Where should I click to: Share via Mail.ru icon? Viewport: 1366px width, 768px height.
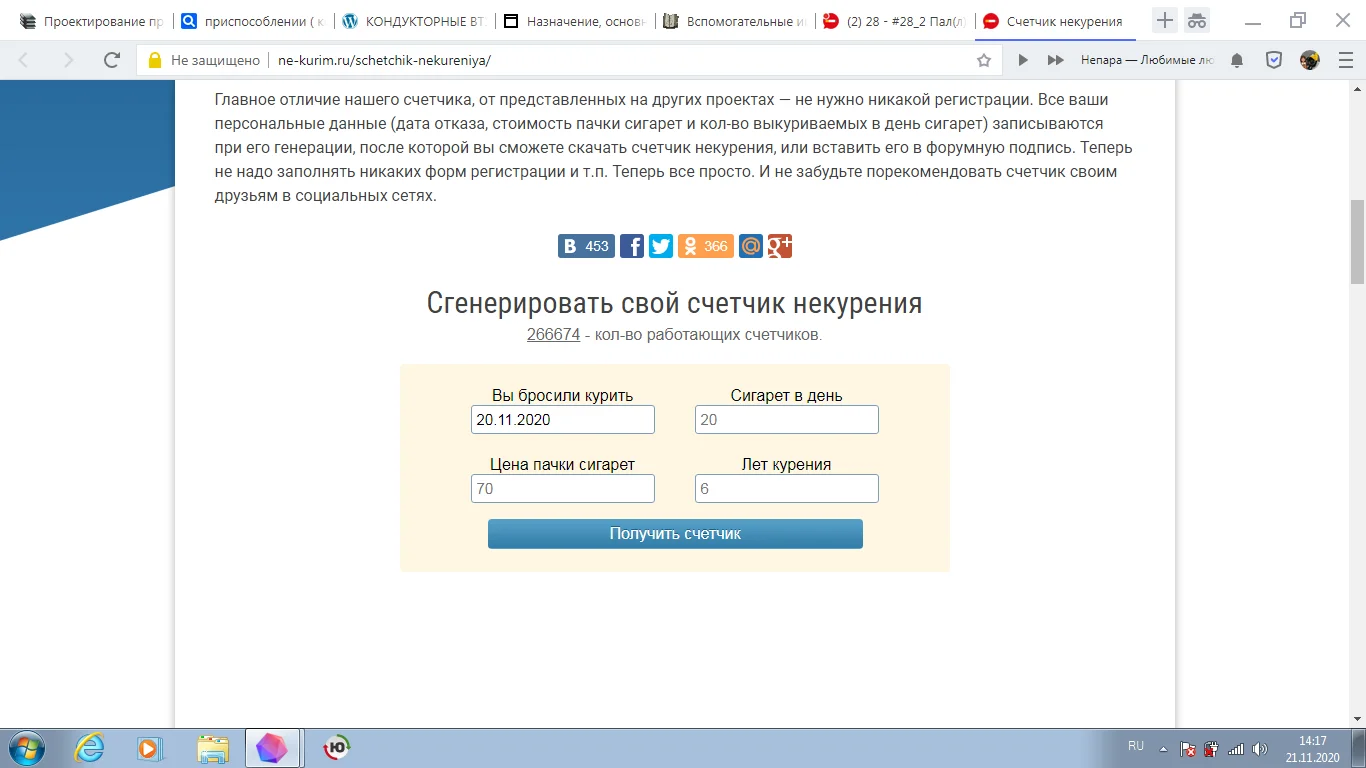[751, 245]
